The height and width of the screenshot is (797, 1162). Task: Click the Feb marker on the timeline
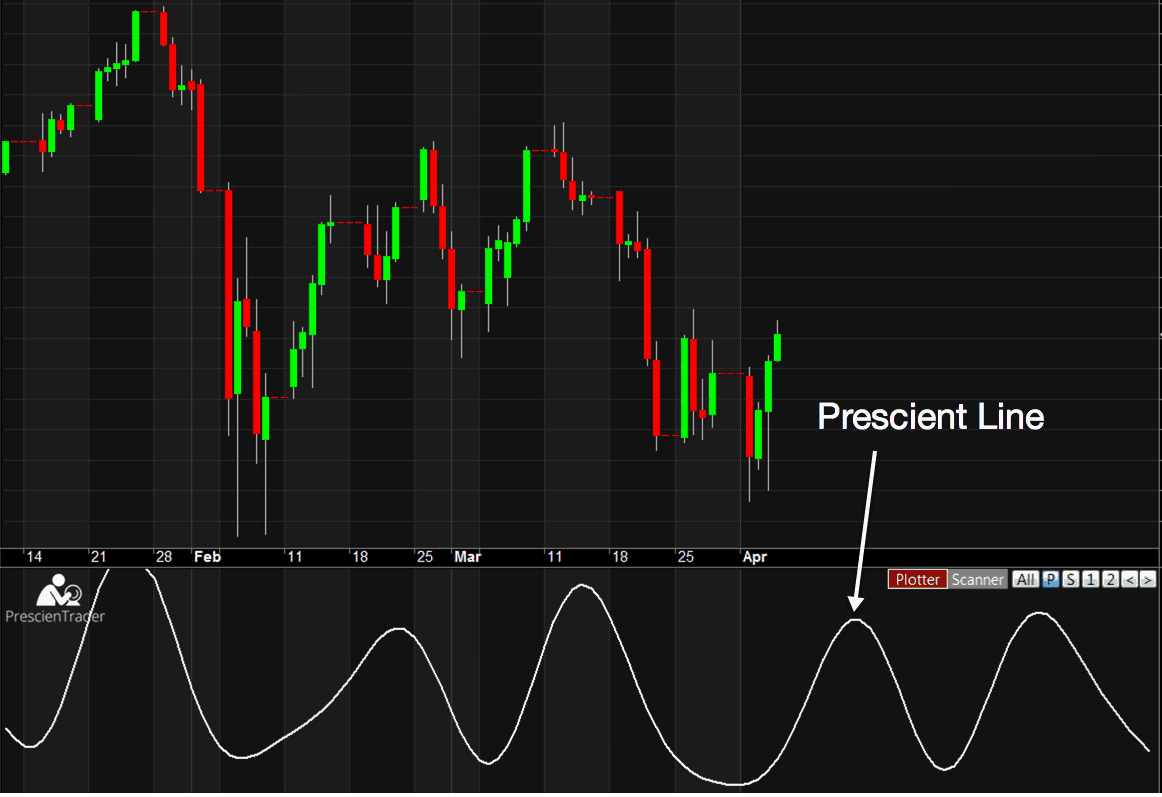207,557
